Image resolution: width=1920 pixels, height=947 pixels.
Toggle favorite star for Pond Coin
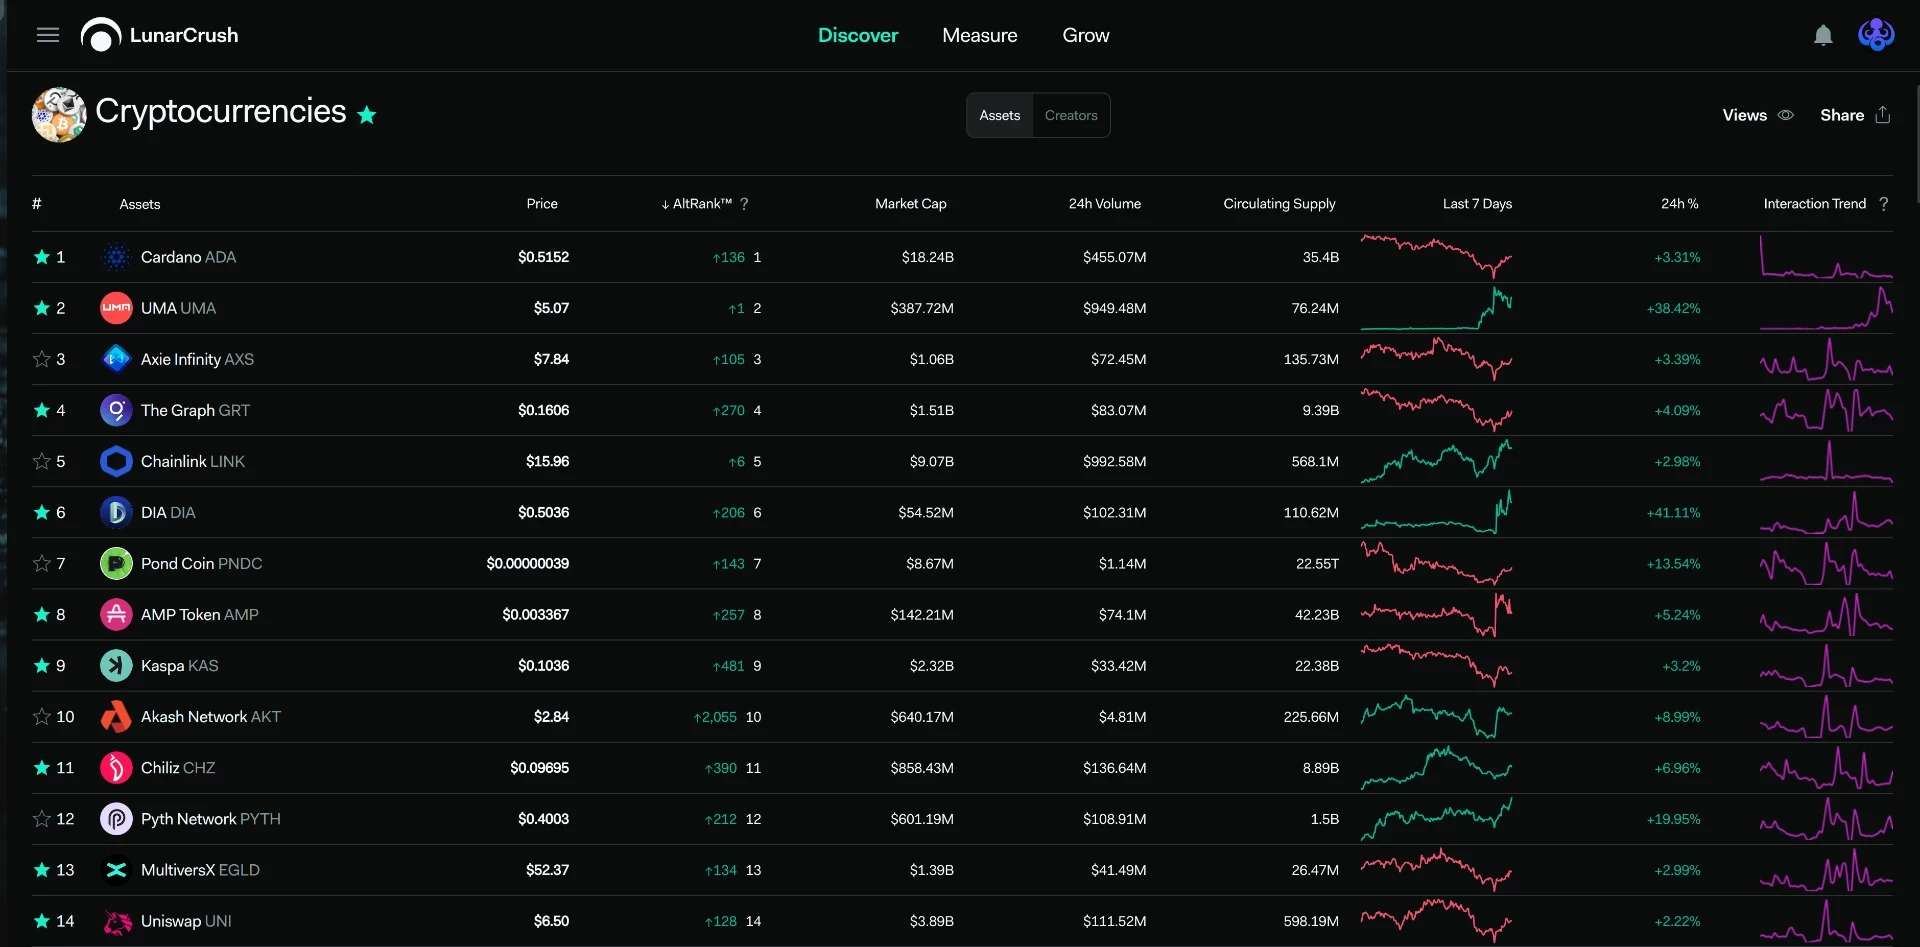point(42,563)
